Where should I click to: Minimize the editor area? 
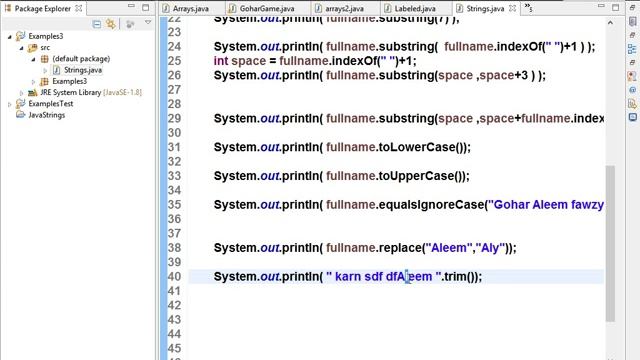coord(601,7)
